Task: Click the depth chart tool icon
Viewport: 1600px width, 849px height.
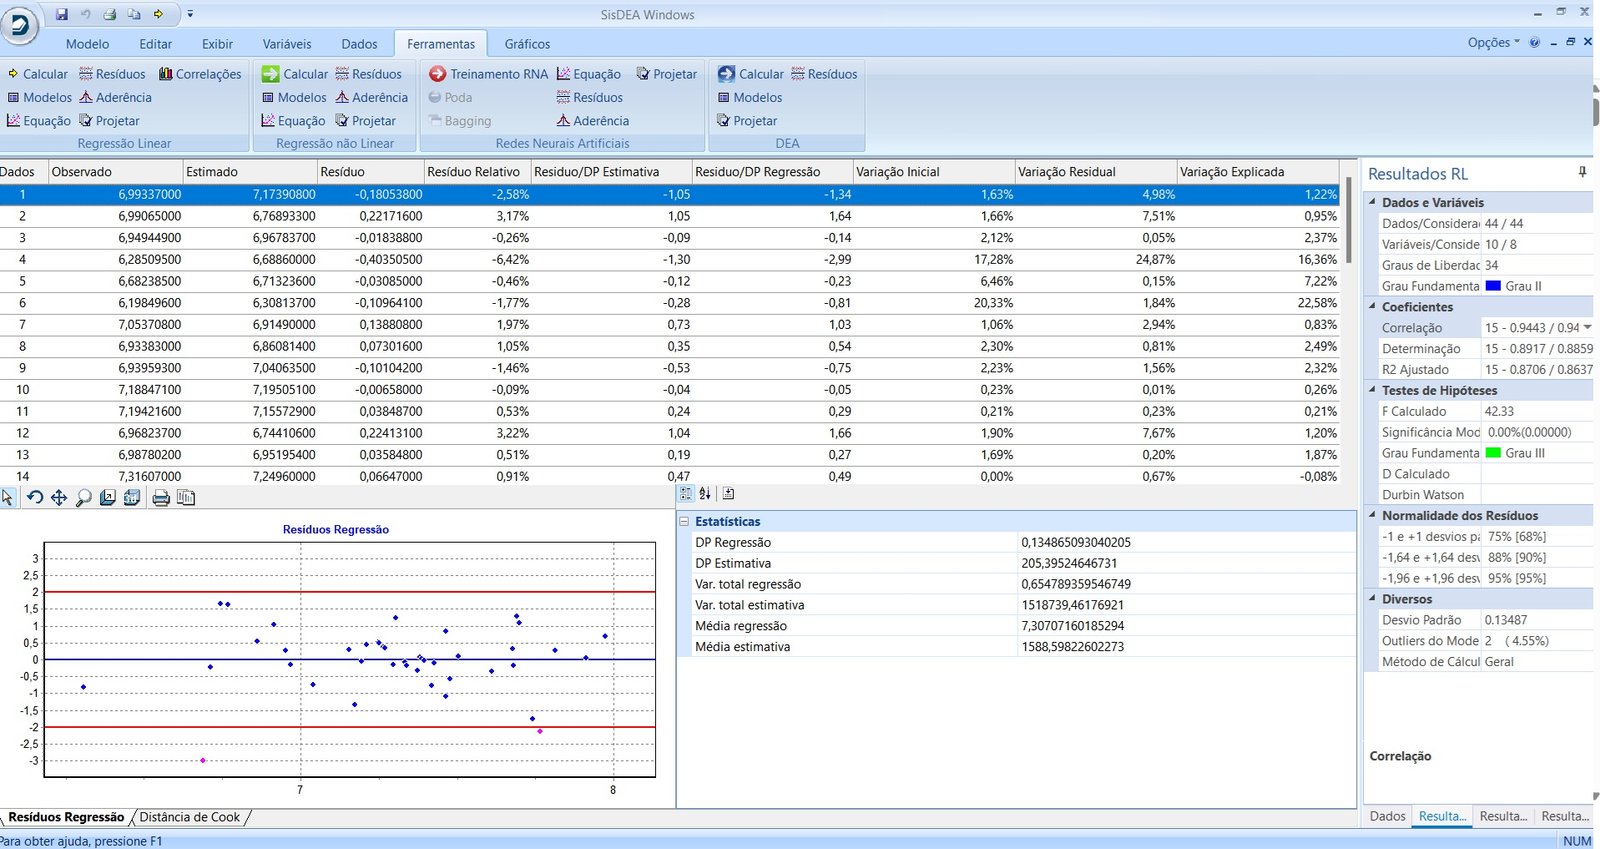Action: 108,497
